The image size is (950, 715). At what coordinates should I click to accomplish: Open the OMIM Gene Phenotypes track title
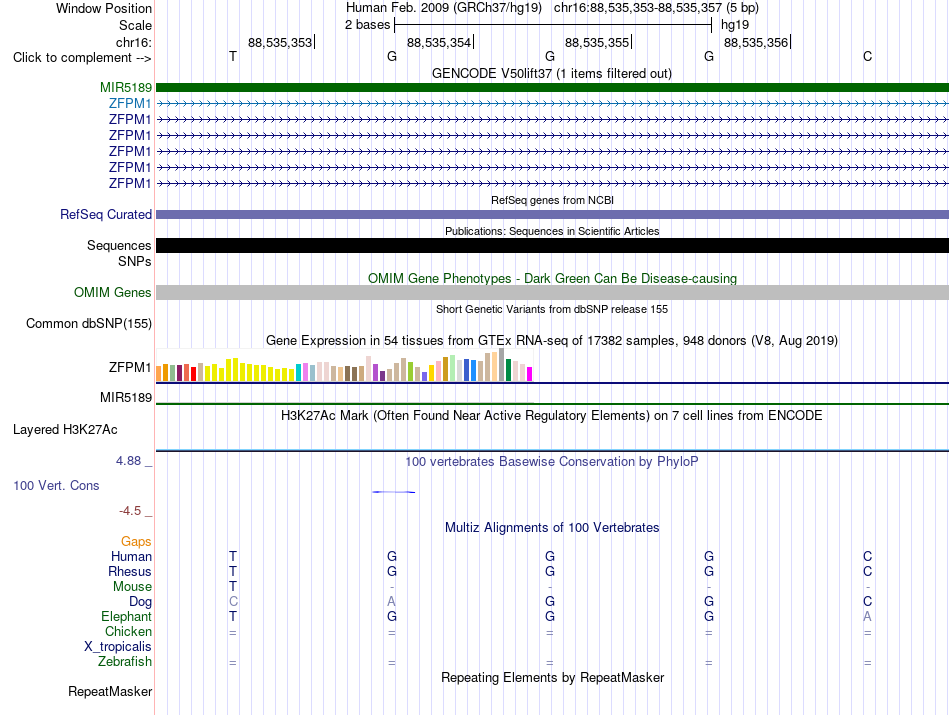(553, 279)
